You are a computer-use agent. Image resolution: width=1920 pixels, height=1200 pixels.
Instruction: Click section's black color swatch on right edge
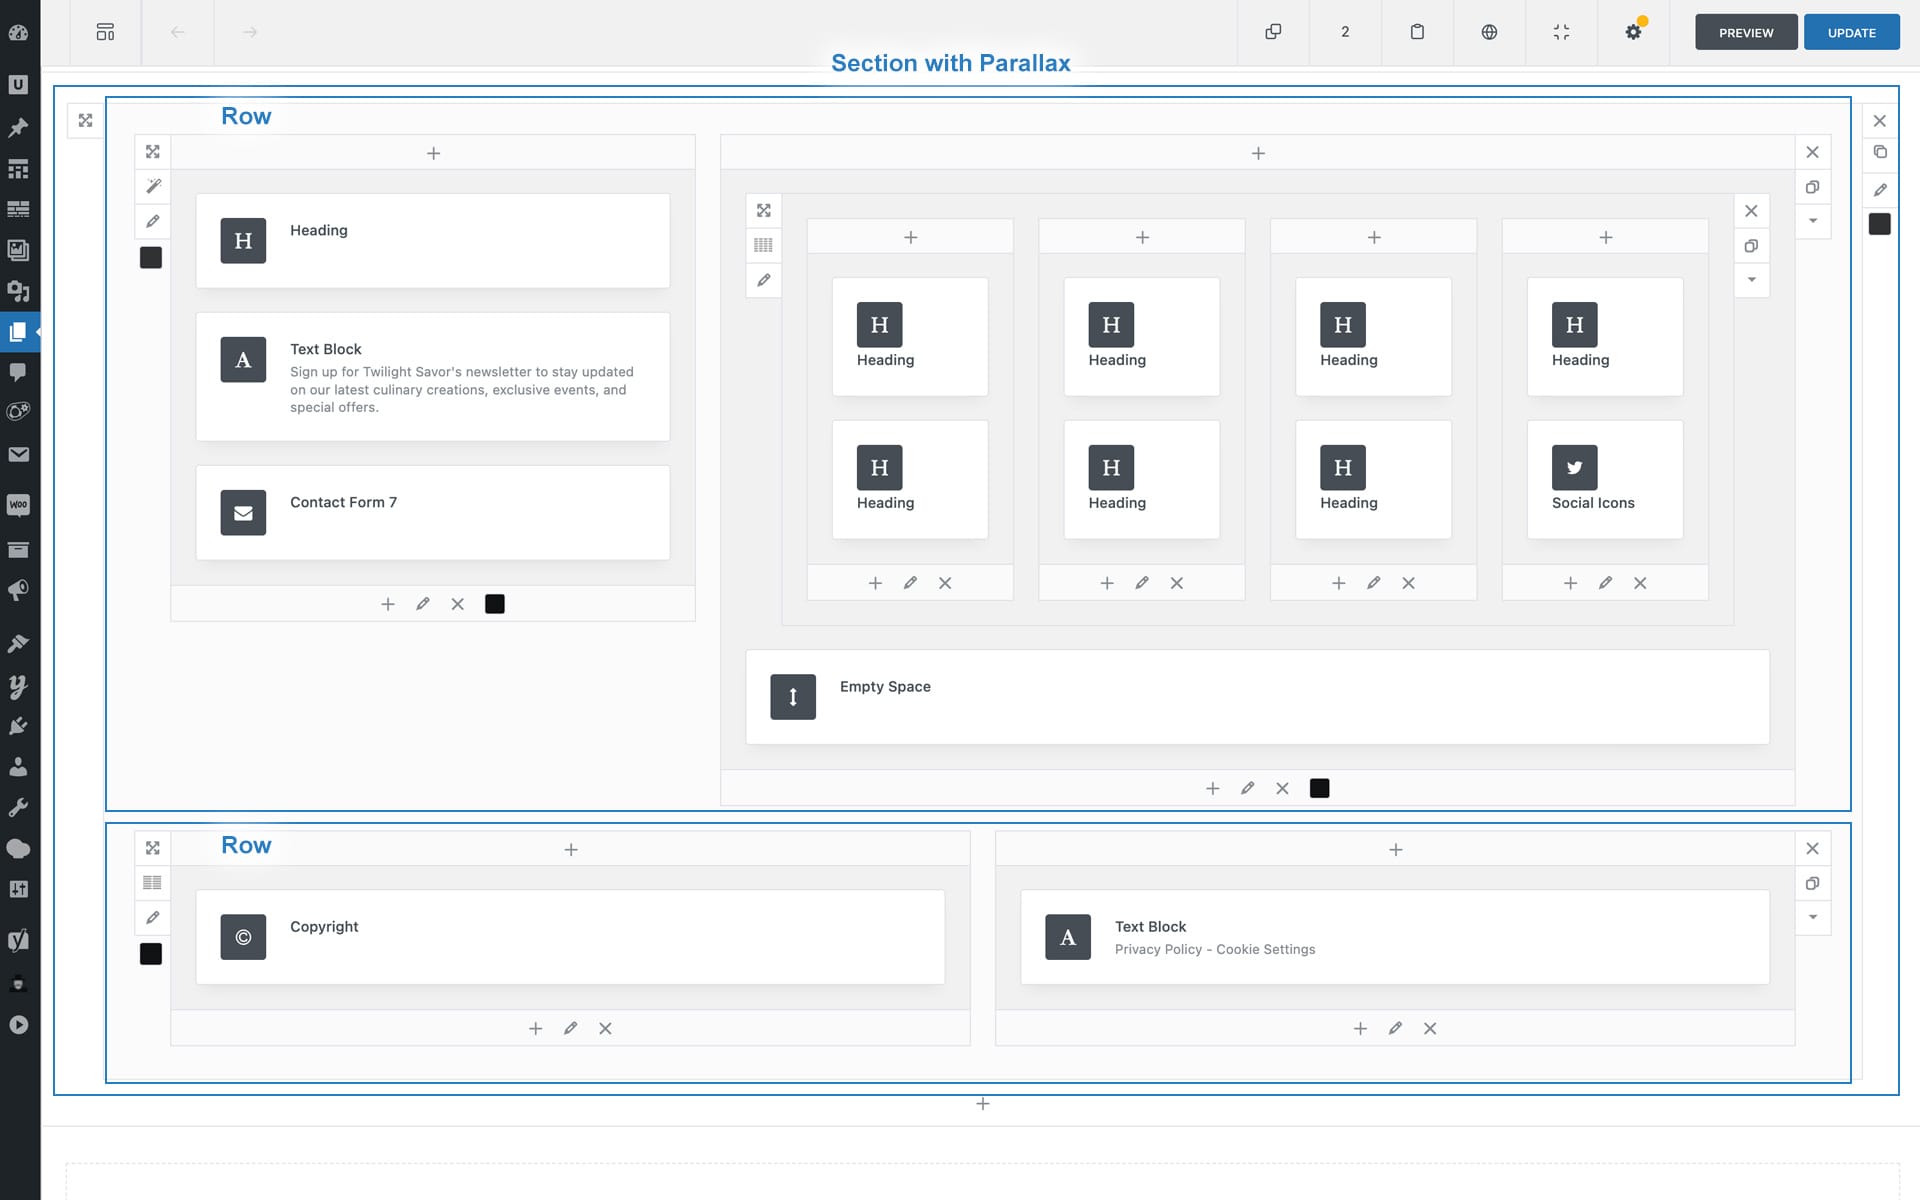(x=1879, y=224)
